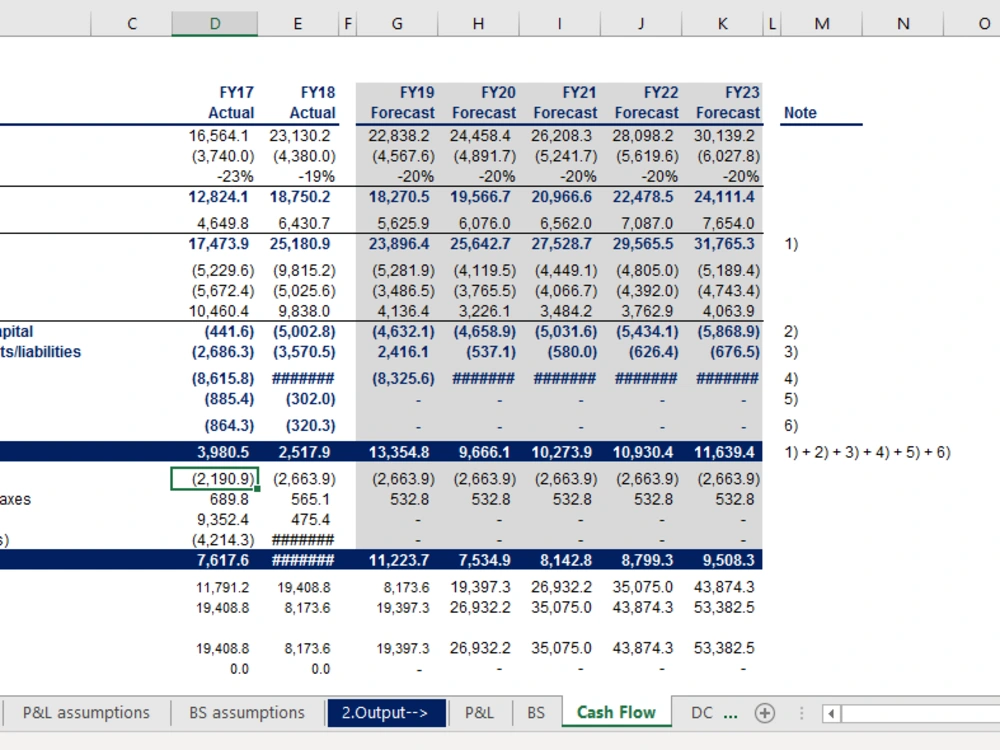Select the FY17 Actual header cell
Screen dimensions: 1000x750
click(231, 103)
